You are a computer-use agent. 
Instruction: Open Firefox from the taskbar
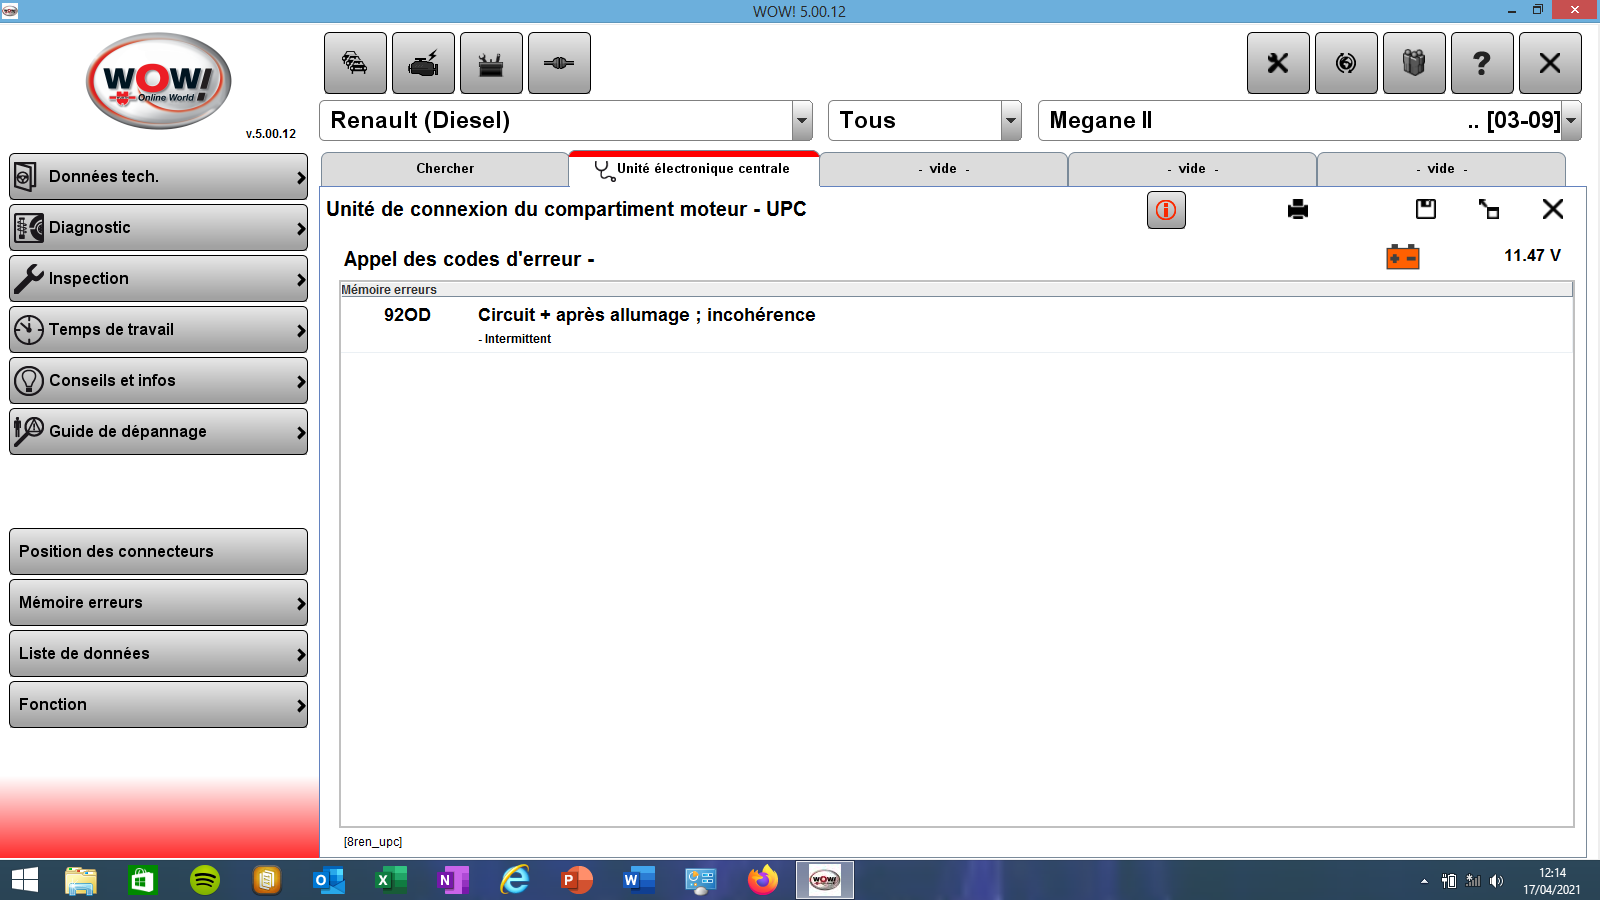(763, 880)
